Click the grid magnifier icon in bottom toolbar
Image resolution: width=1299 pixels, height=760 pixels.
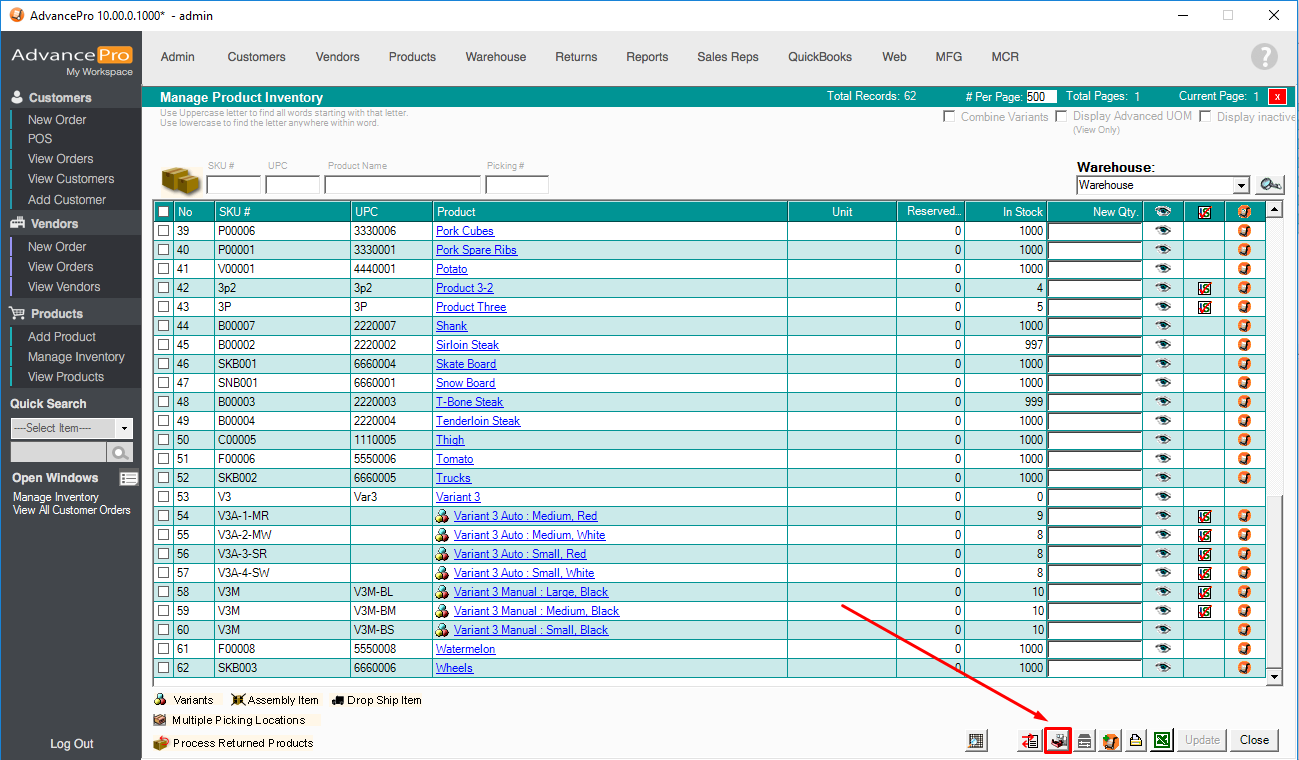977,741
